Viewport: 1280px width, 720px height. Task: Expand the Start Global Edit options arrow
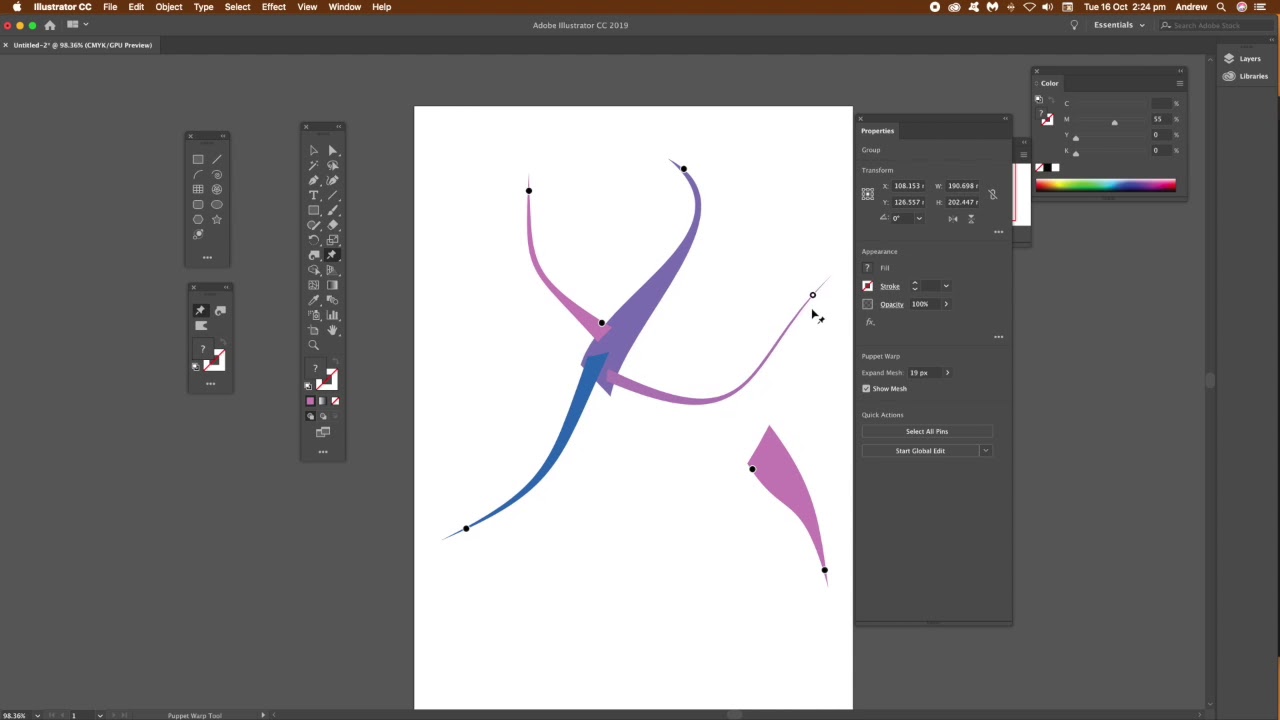coord(985,451)
